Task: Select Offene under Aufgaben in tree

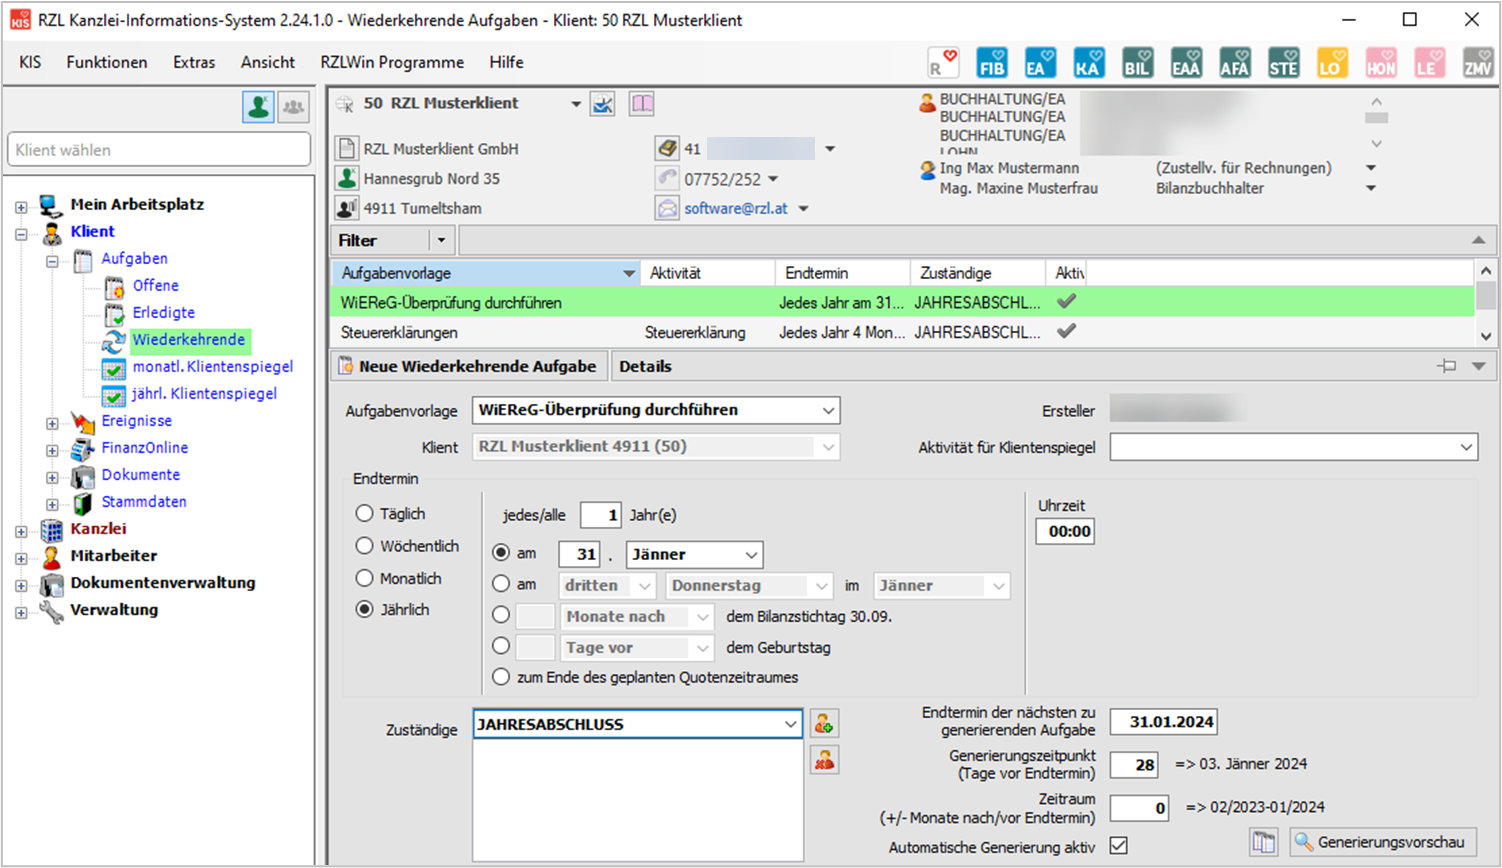Action: pos(156,286)
